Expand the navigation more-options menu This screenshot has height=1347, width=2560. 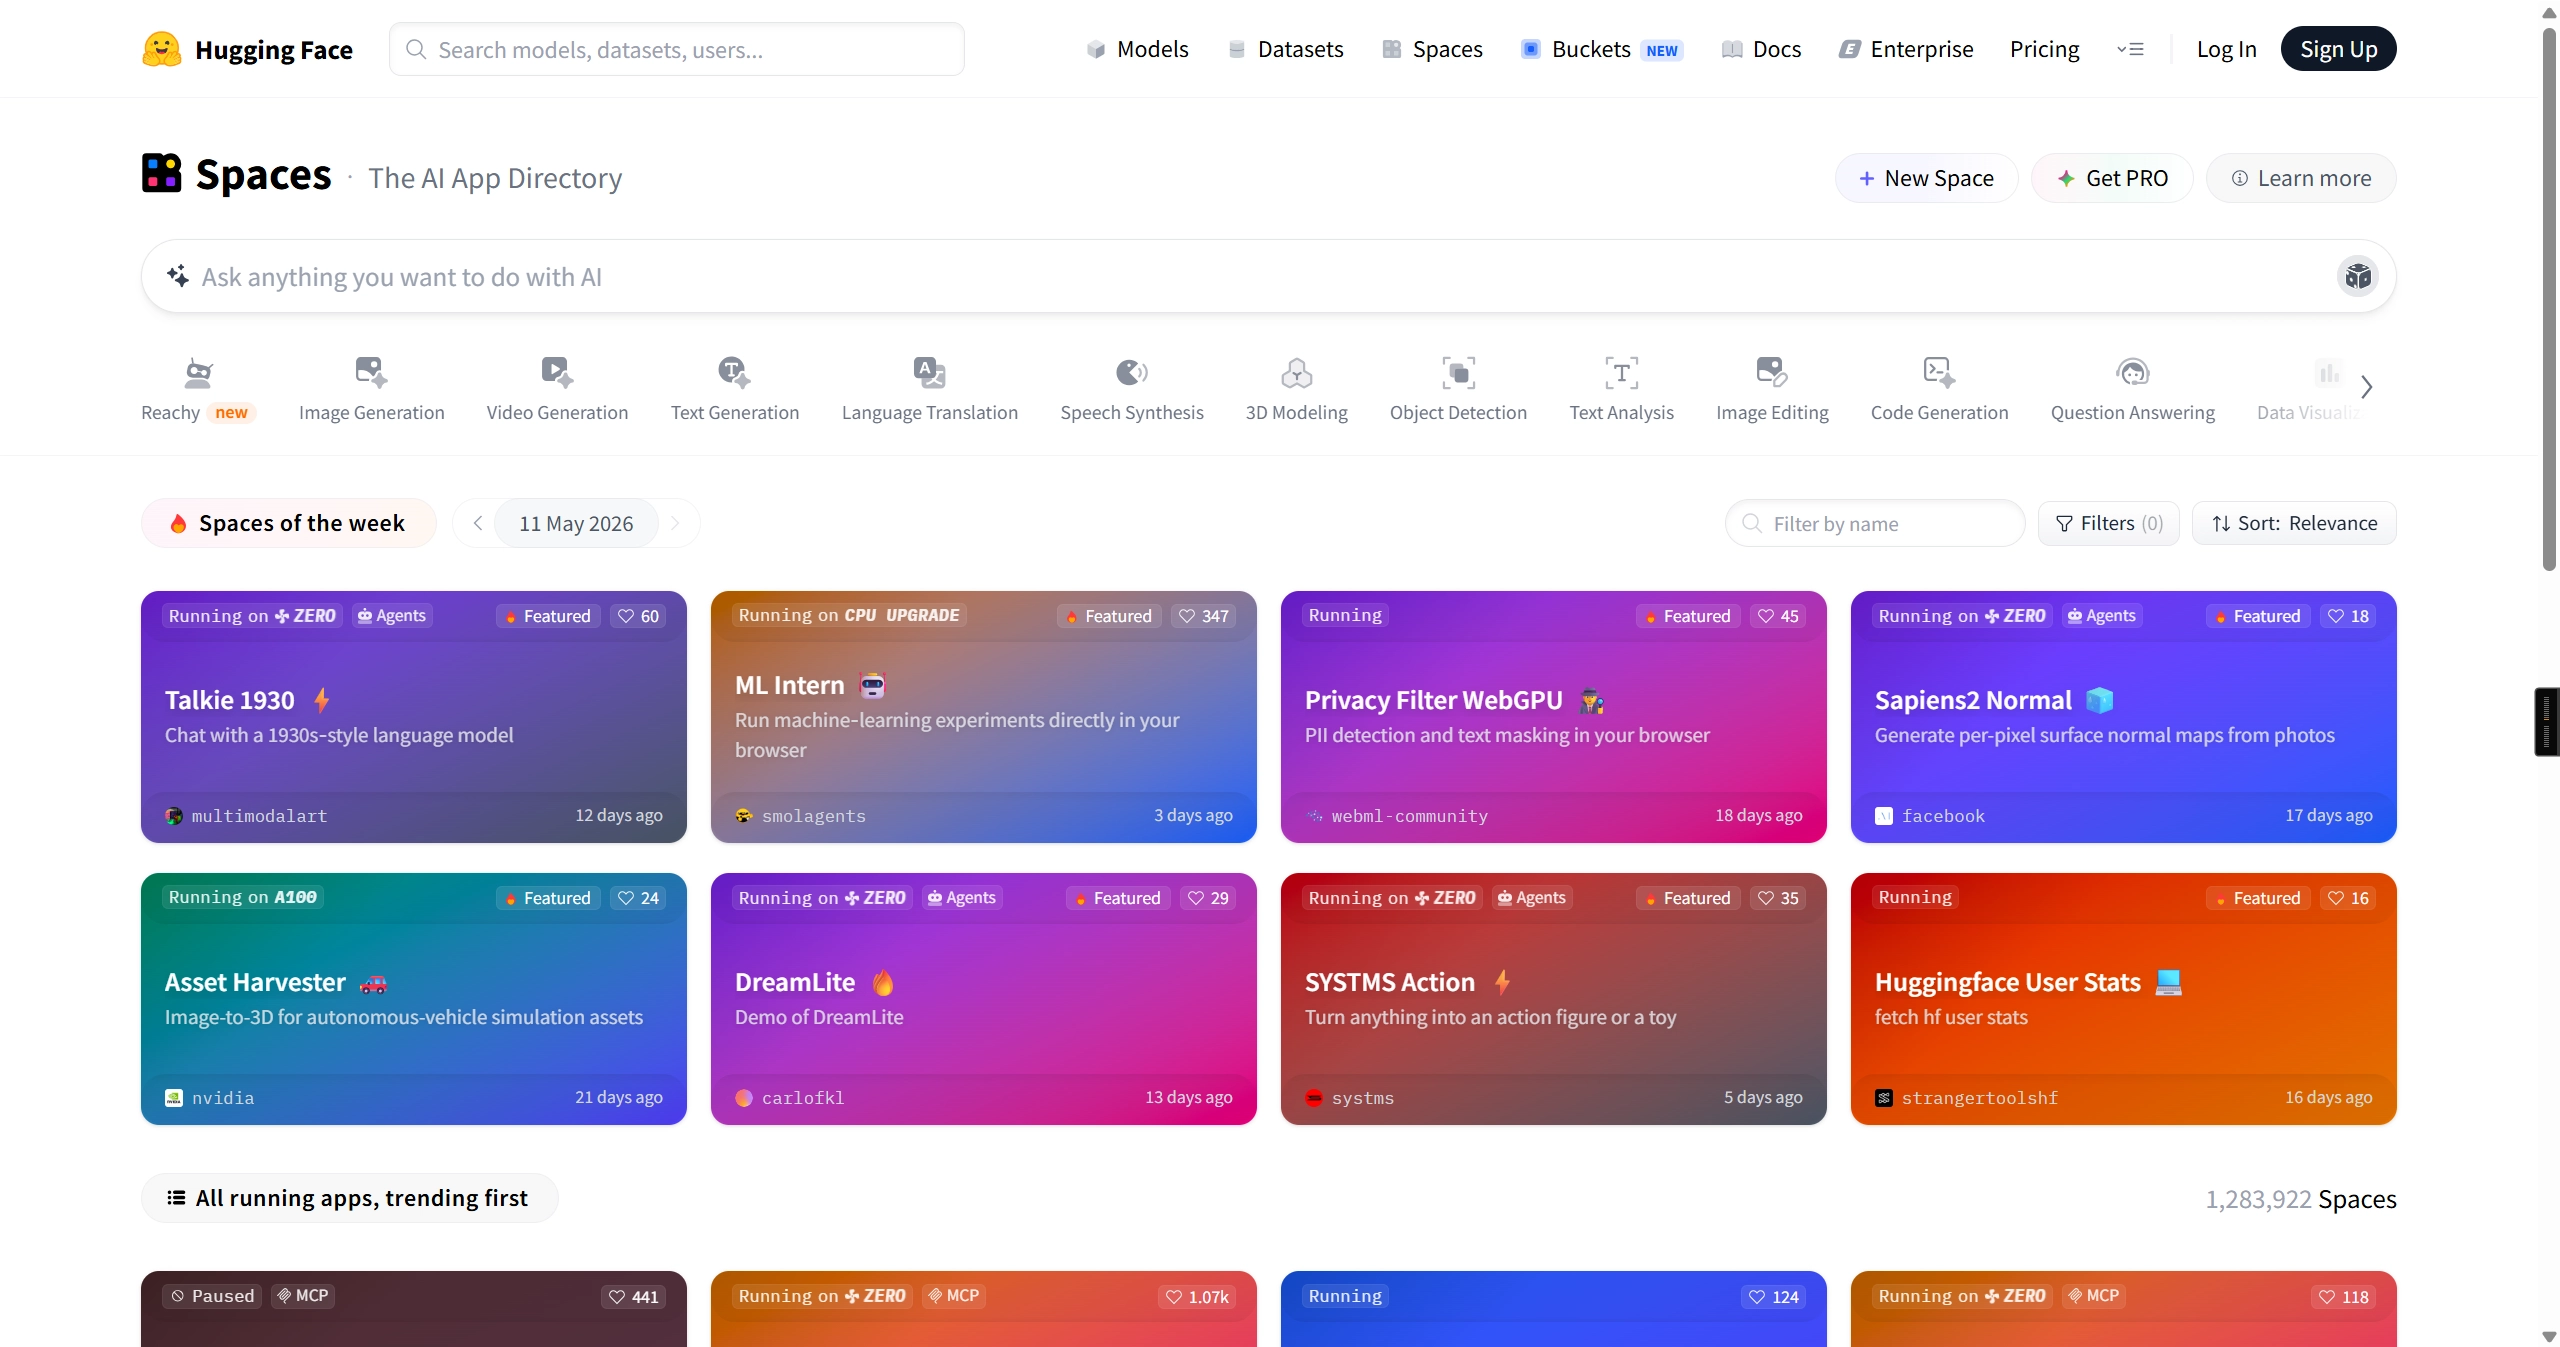pyautogui.click(x=2130, y=49)
